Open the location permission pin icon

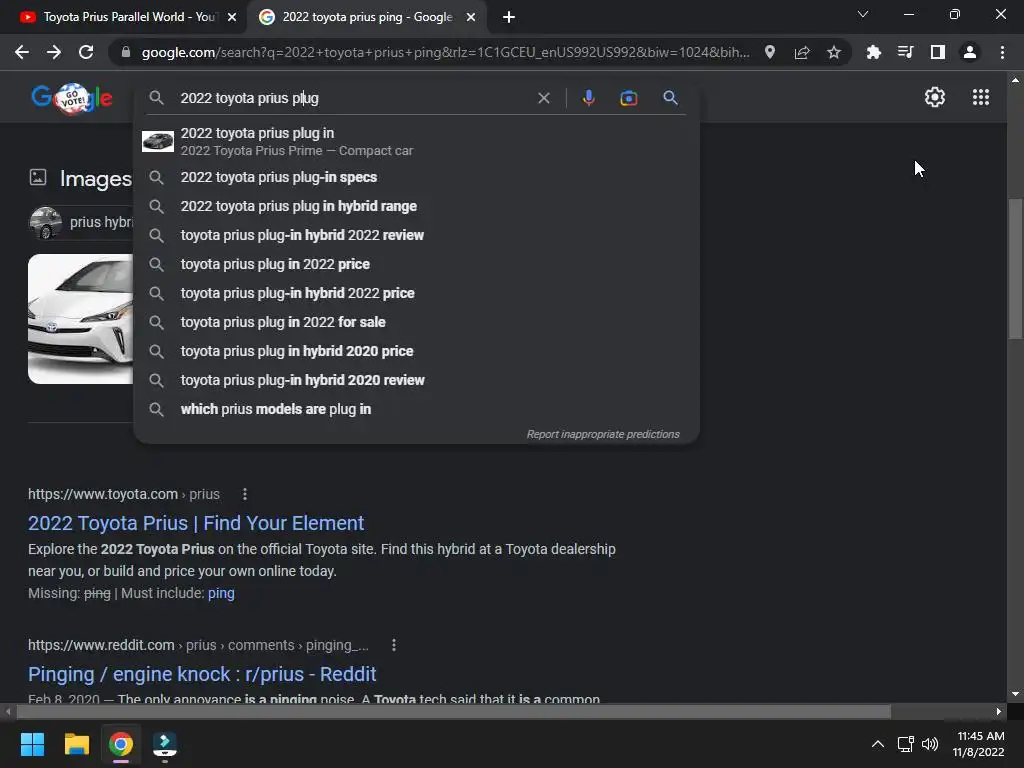770,52
